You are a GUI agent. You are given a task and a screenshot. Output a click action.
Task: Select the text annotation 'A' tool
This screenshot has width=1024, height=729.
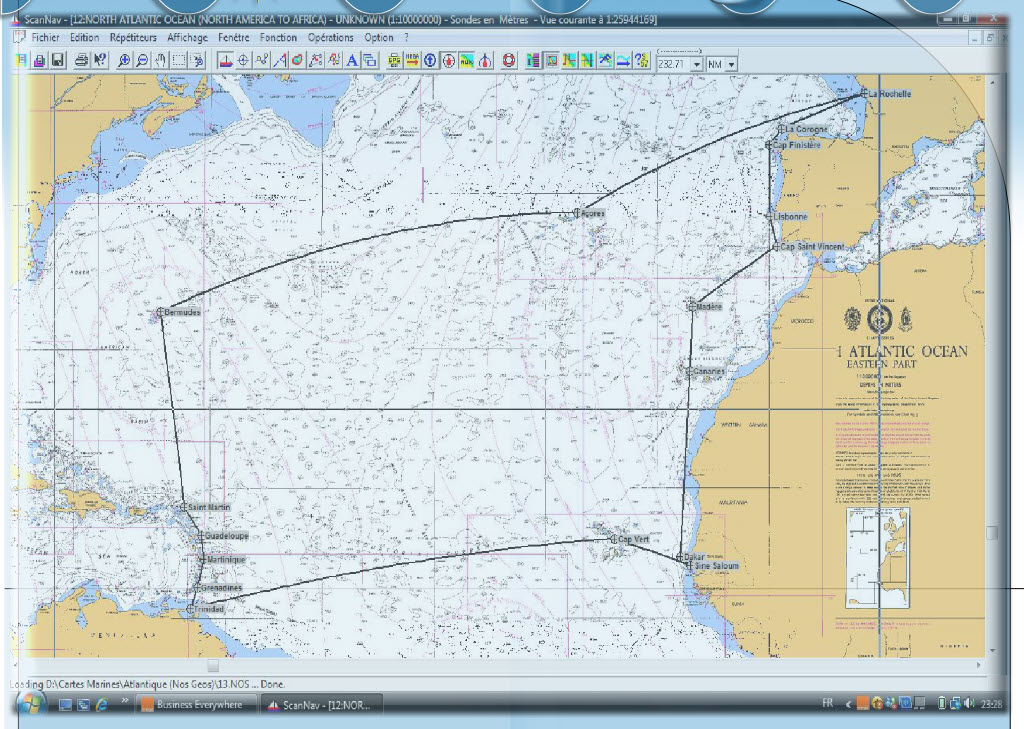(352, 60)
